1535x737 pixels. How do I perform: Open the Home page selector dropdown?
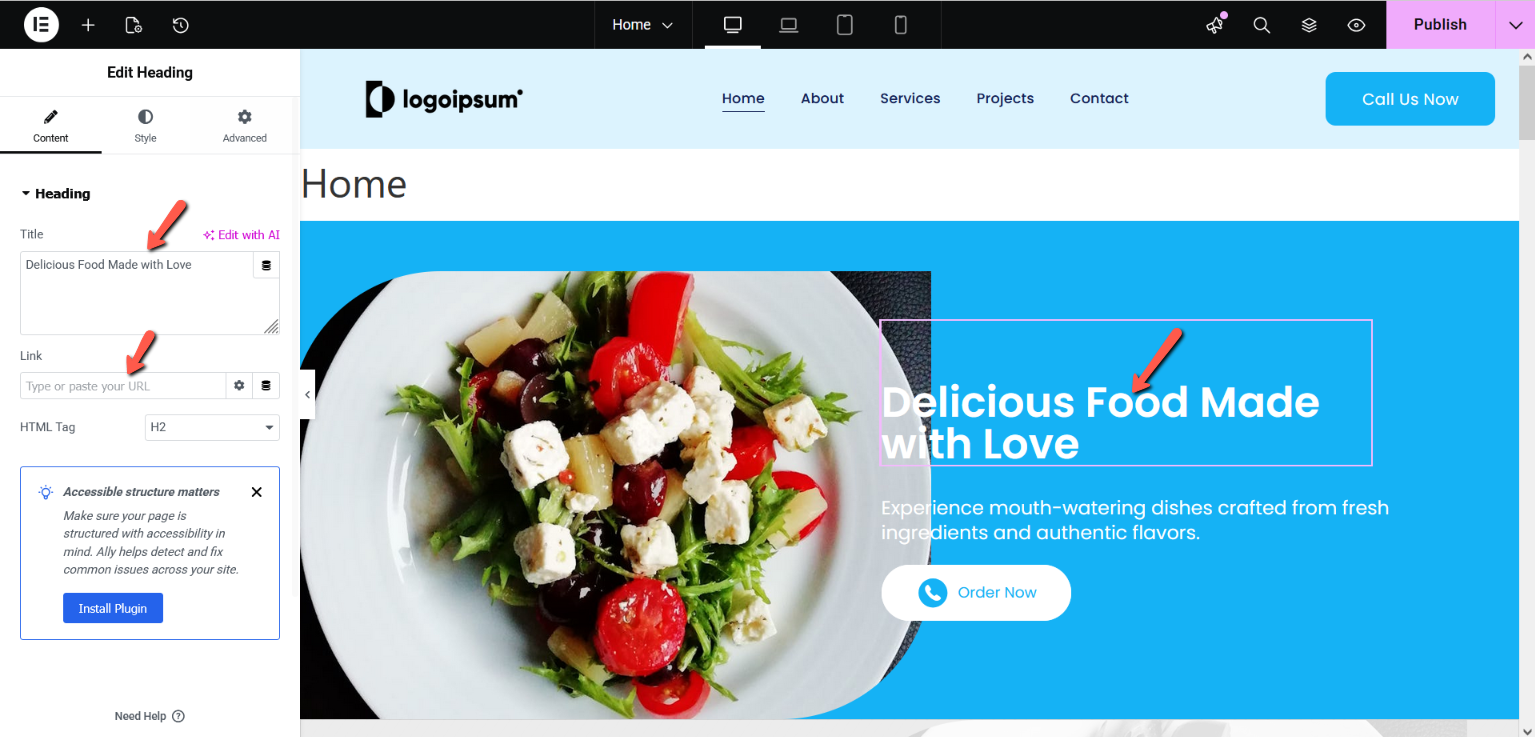[x=643, y=25]
